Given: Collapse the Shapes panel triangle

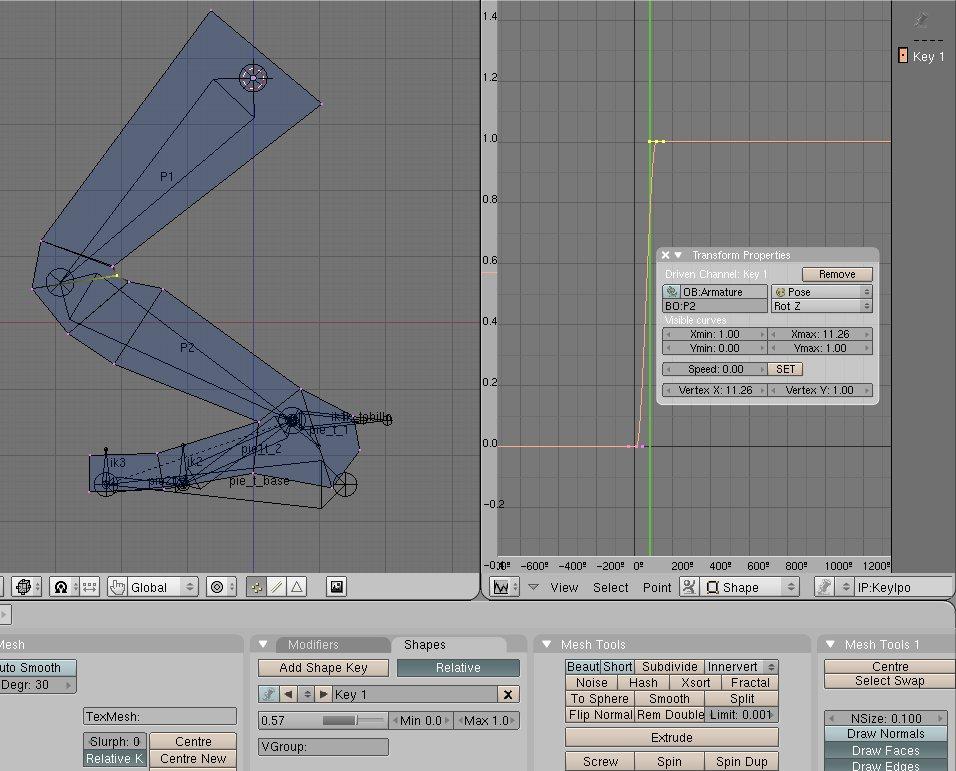Looking at the screenshot, I should point(263,644).
